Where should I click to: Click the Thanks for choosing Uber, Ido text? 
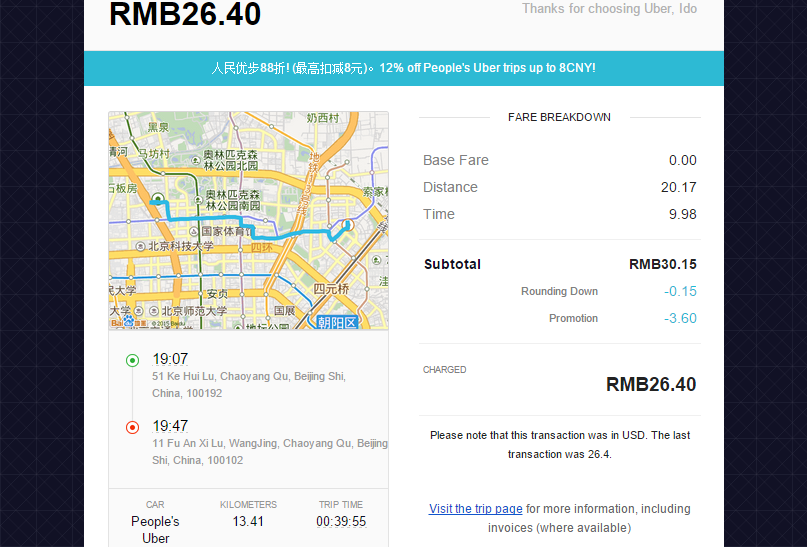pyautogui.click(x=609, y=9)
